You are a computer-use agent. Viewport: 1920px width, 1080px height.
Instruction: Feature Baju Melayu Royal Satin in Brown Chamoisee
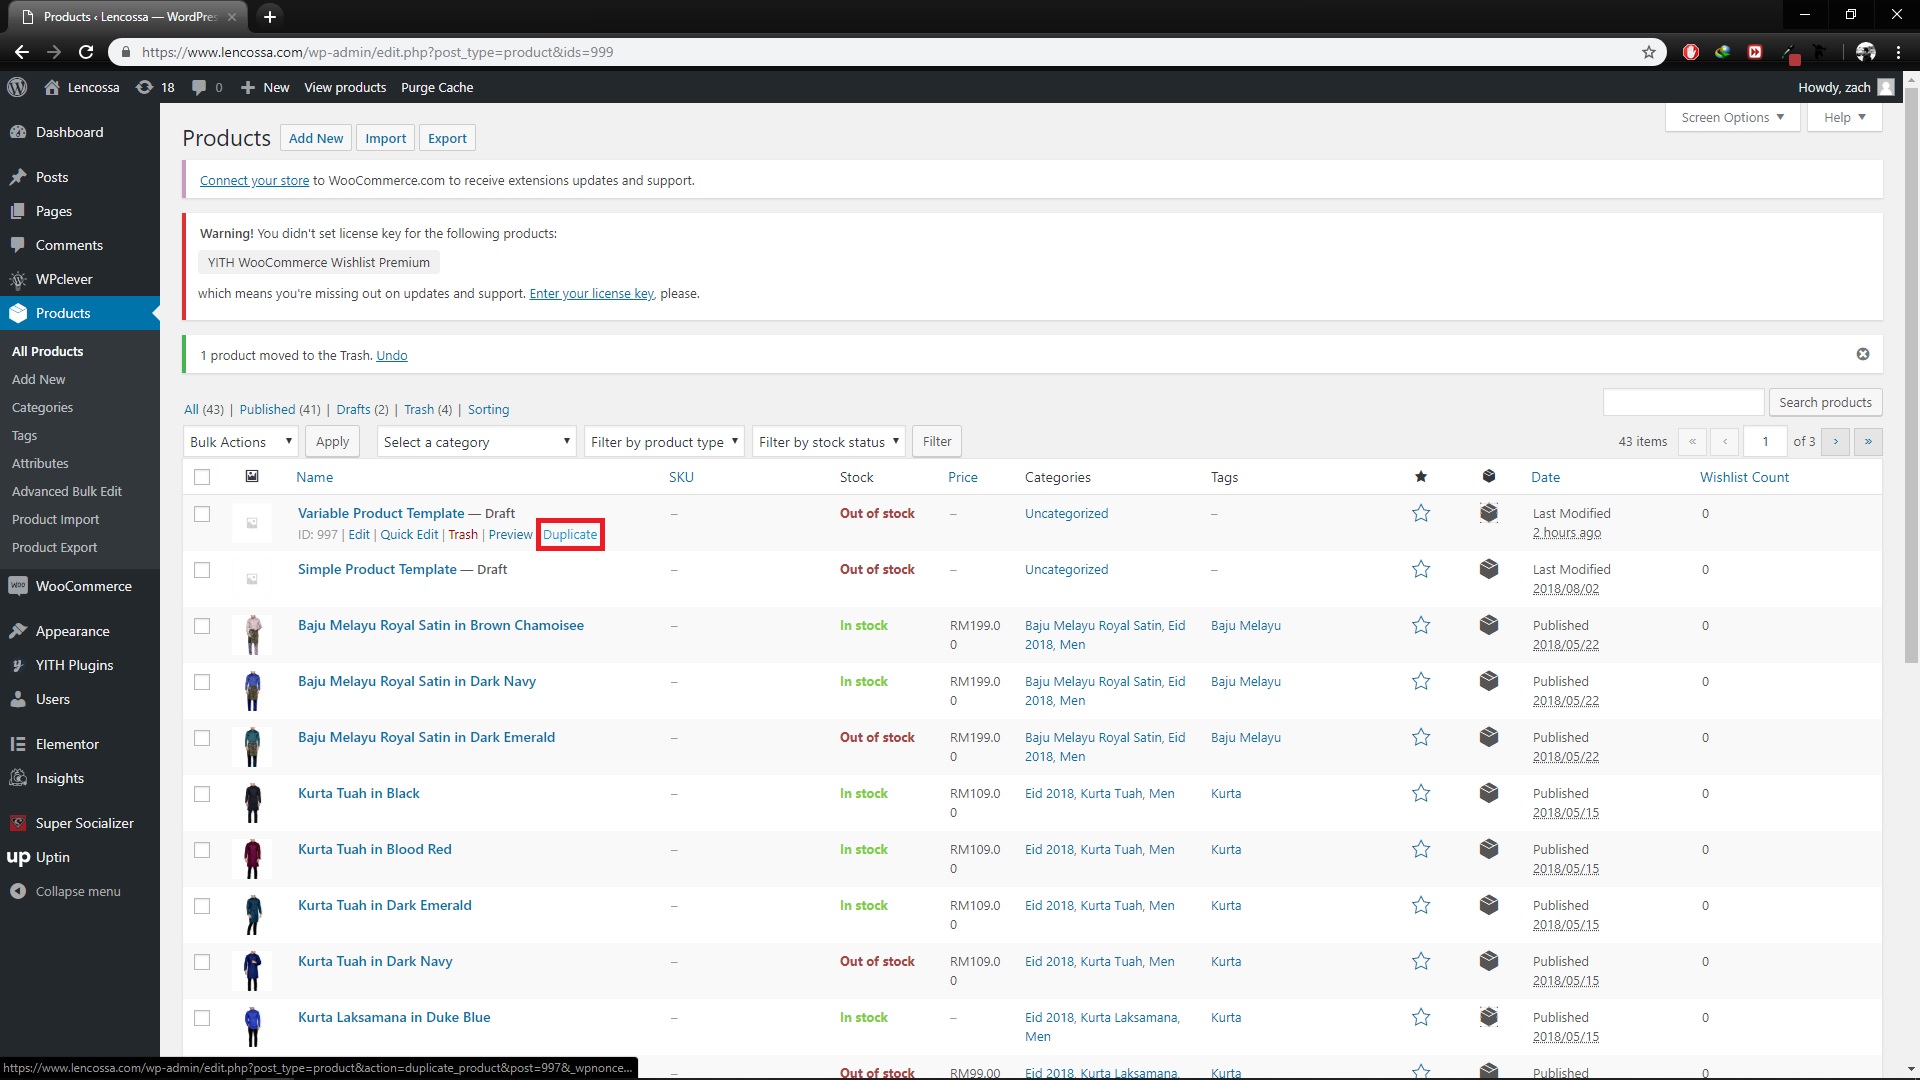(1421, 625)
